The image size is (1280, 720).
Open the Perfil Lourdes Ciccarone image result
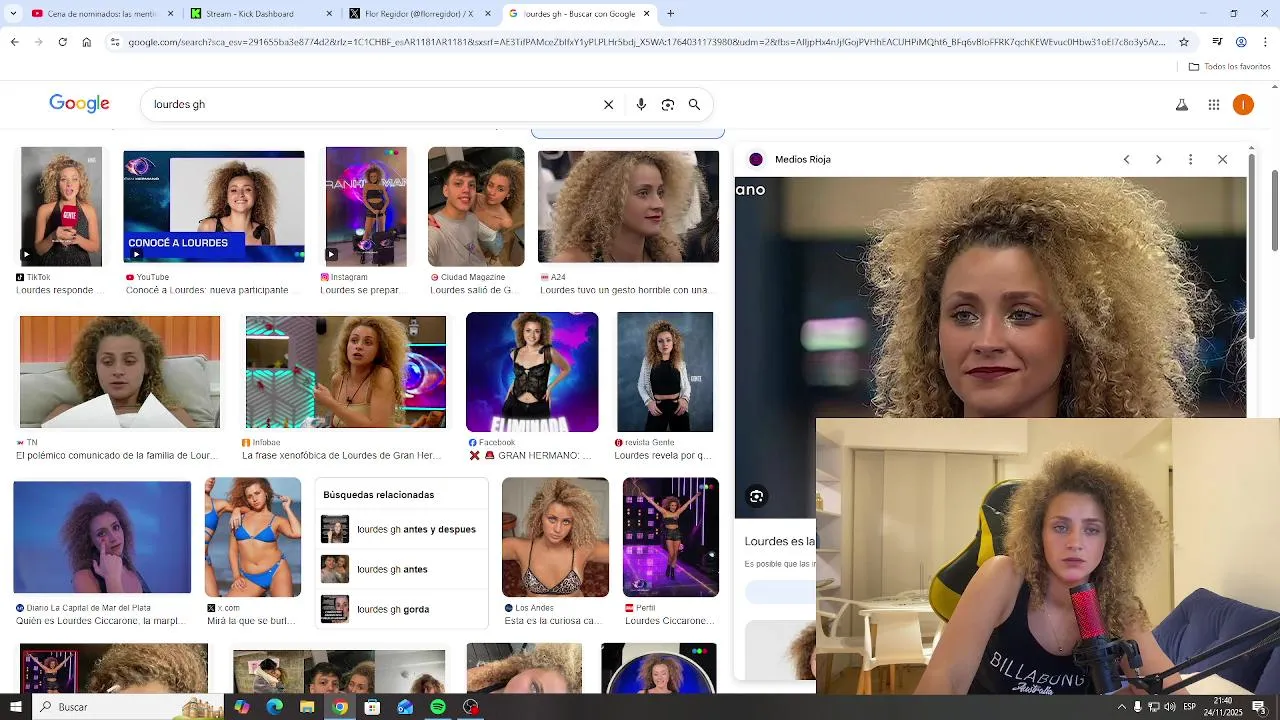670,537
